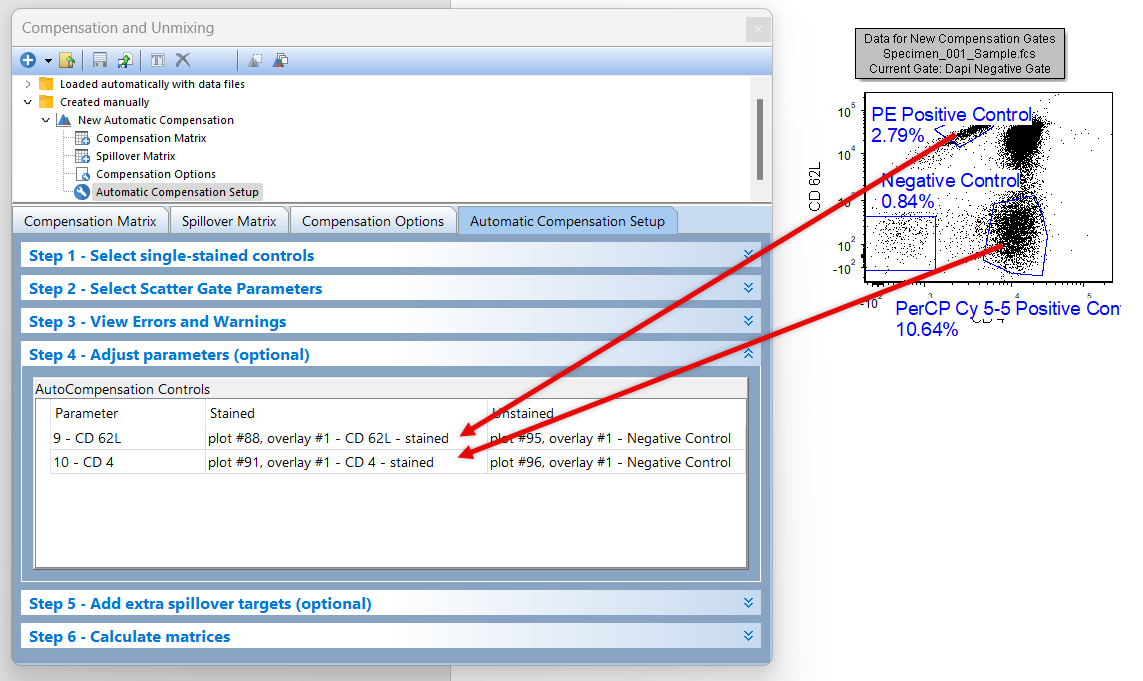
Task: Click the blue plus add compensation icon
Action: click(x=28, y=61)
